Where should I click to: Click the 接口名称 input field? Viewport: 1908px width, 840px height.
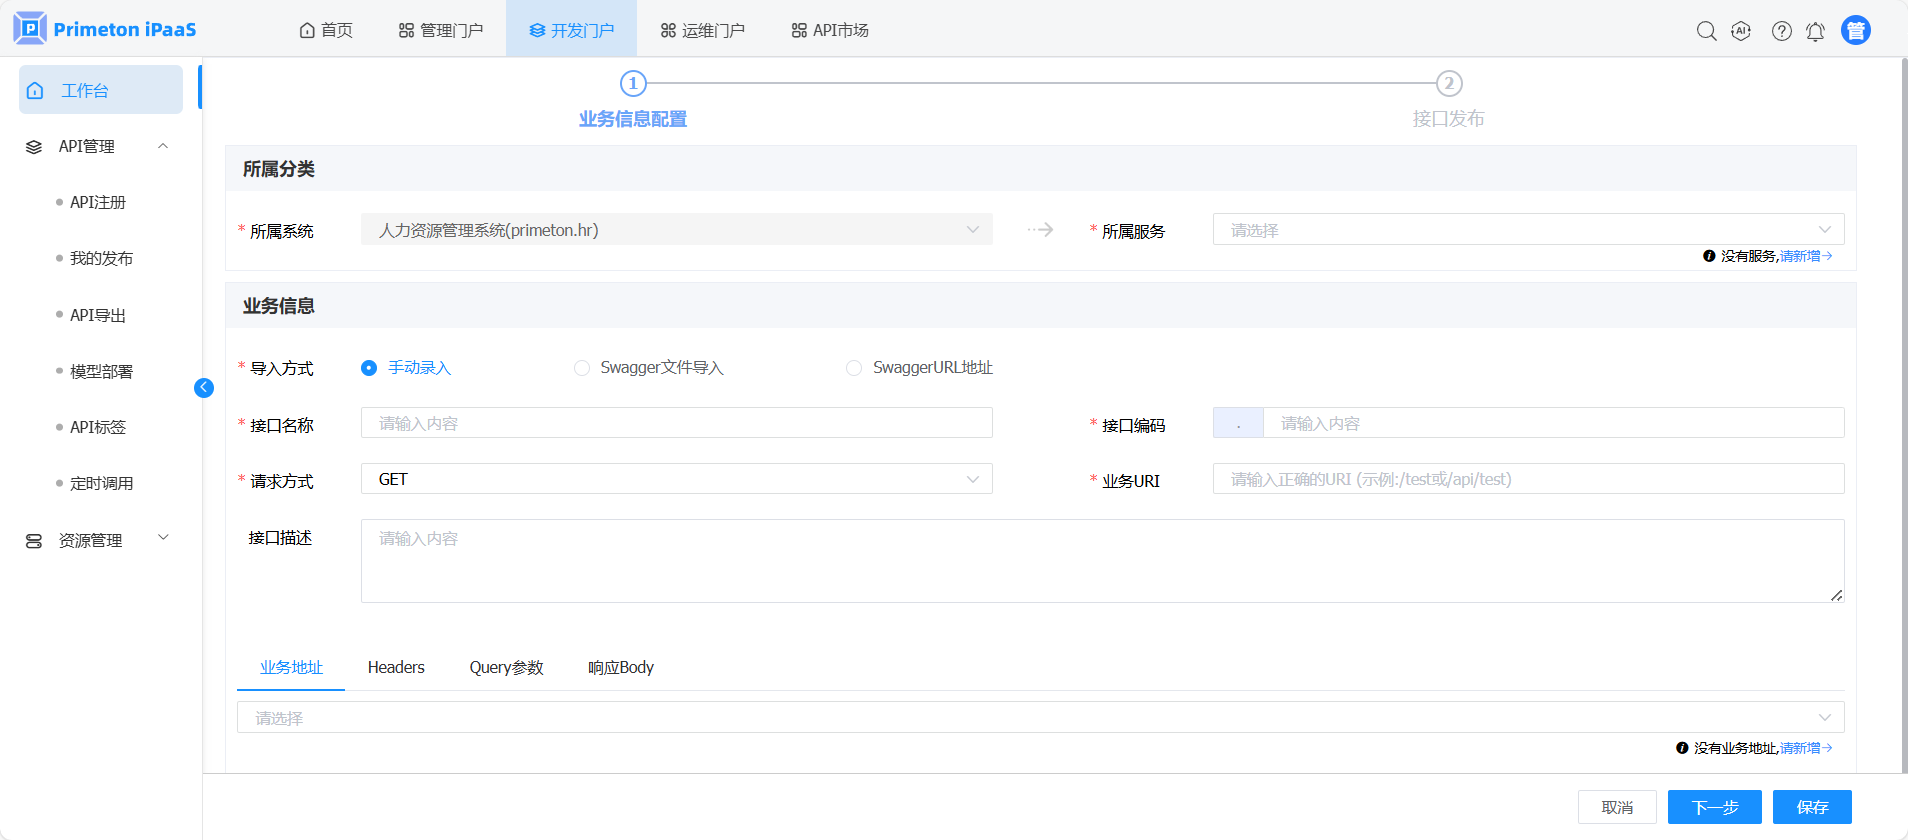point(676,424)
